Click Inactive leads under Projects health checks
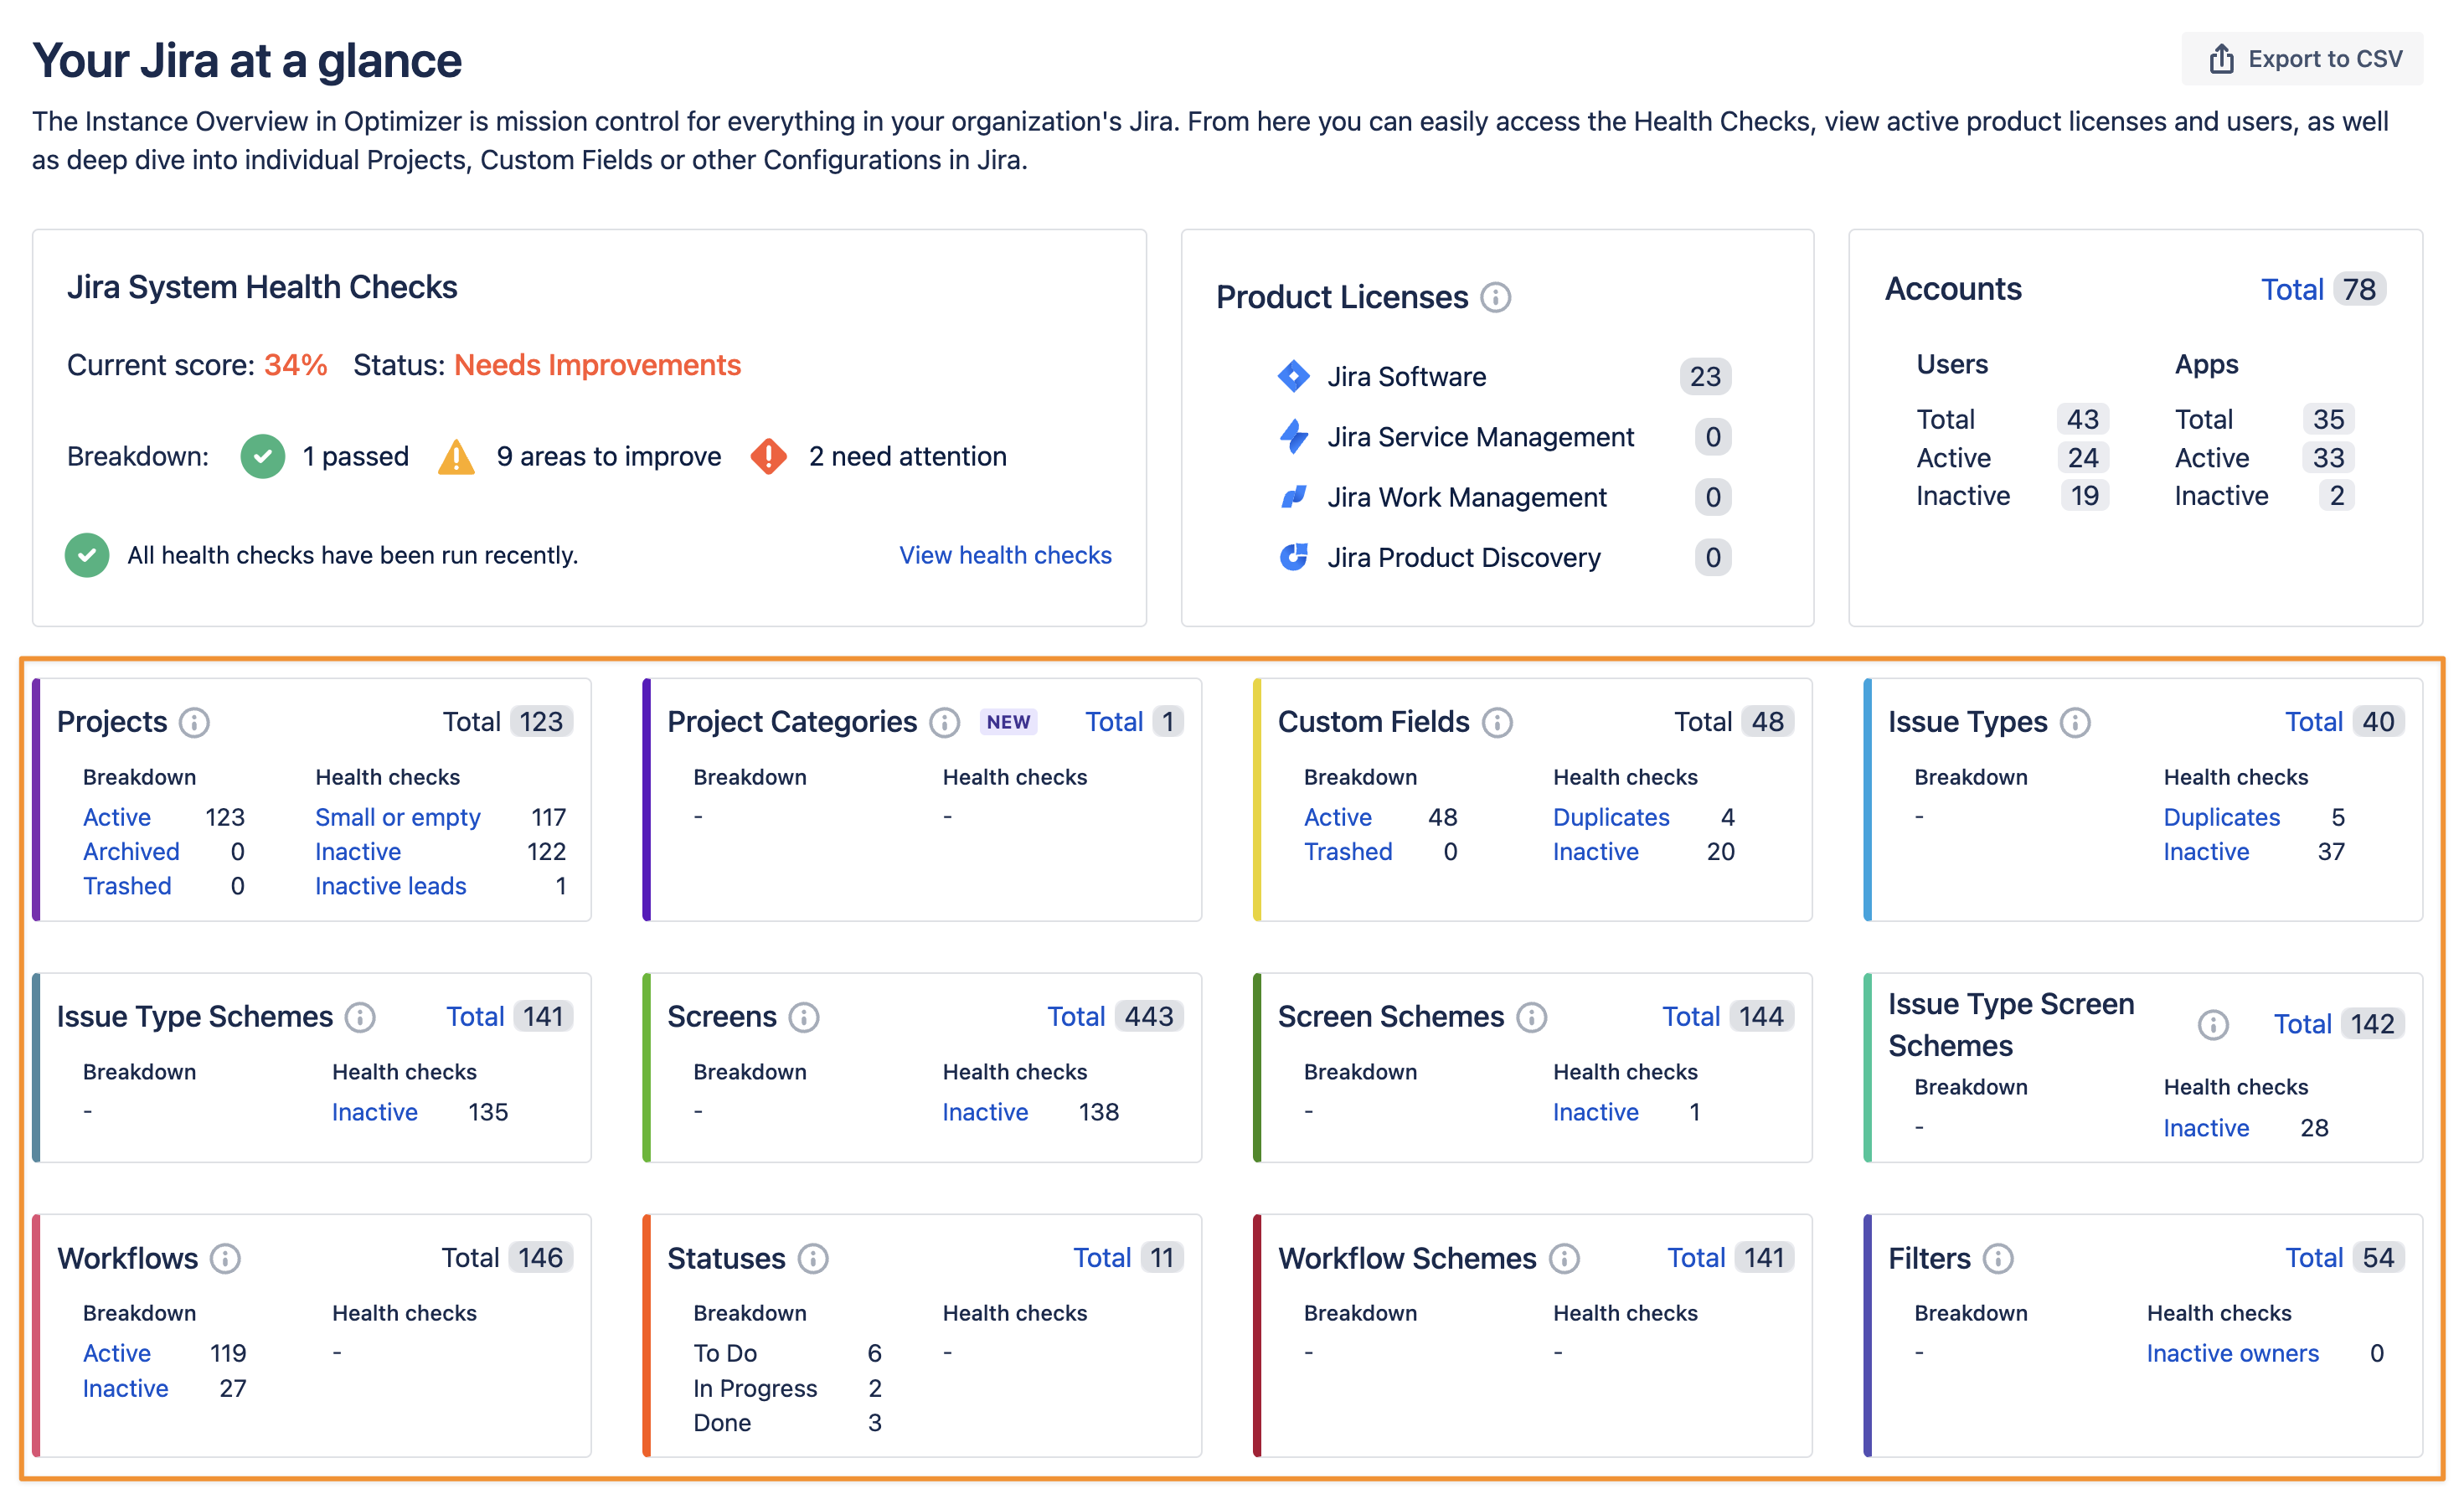The image size is (2464, 1494). pos(390,886)
